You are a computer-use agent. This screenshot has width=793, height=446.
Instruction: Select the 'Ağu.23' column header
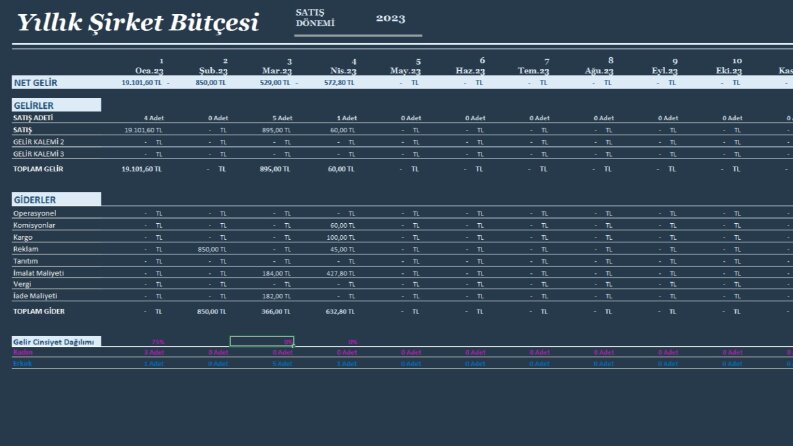click(599, 71)
